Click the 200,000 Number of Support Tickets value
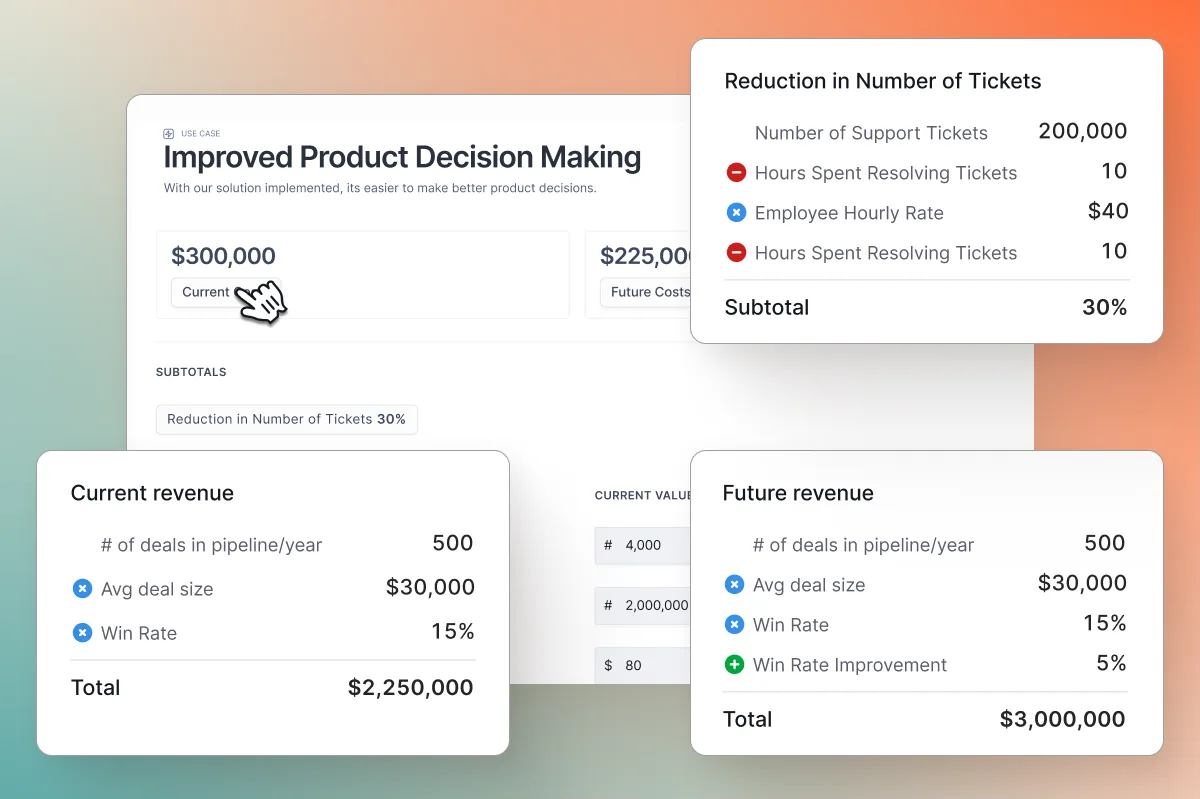This screenshot has height=799, width=1200. click(1082, 131)
